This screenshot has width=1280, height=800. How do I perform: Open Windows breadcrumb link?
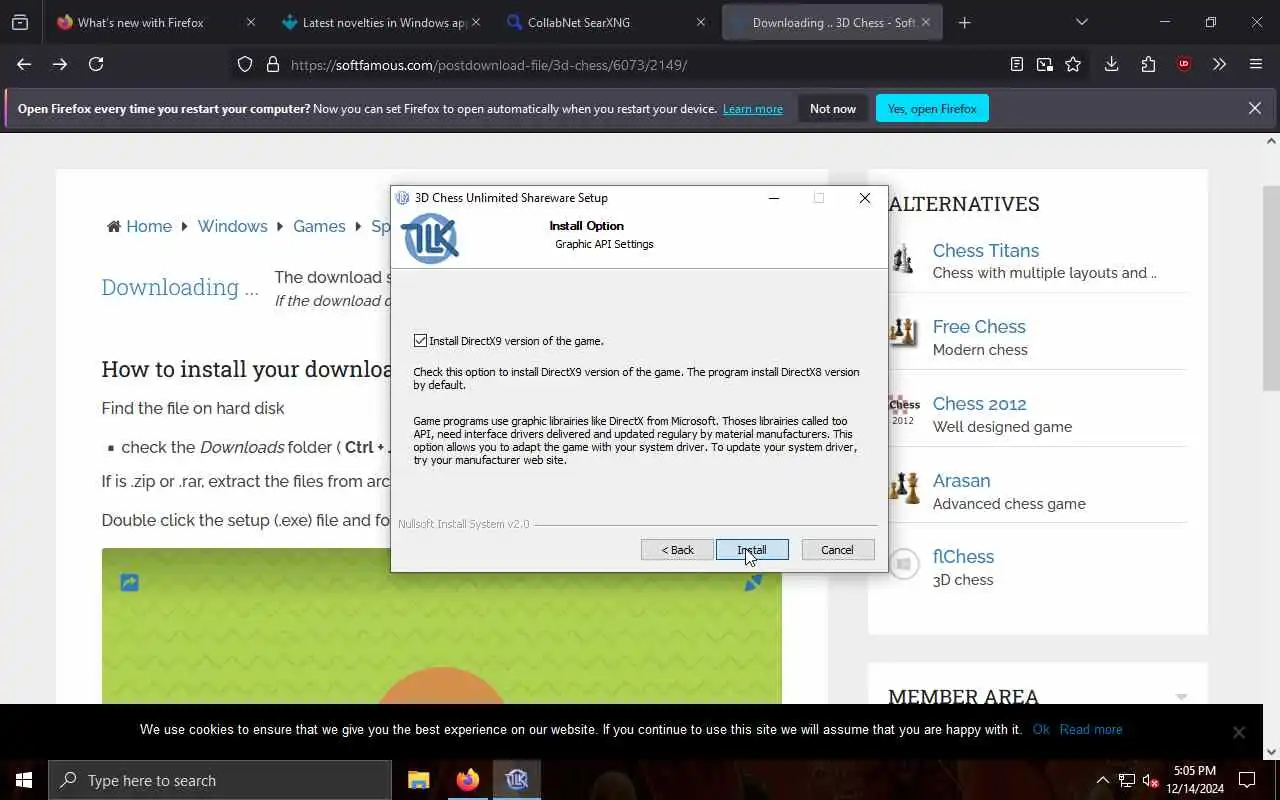coord(233,226)
